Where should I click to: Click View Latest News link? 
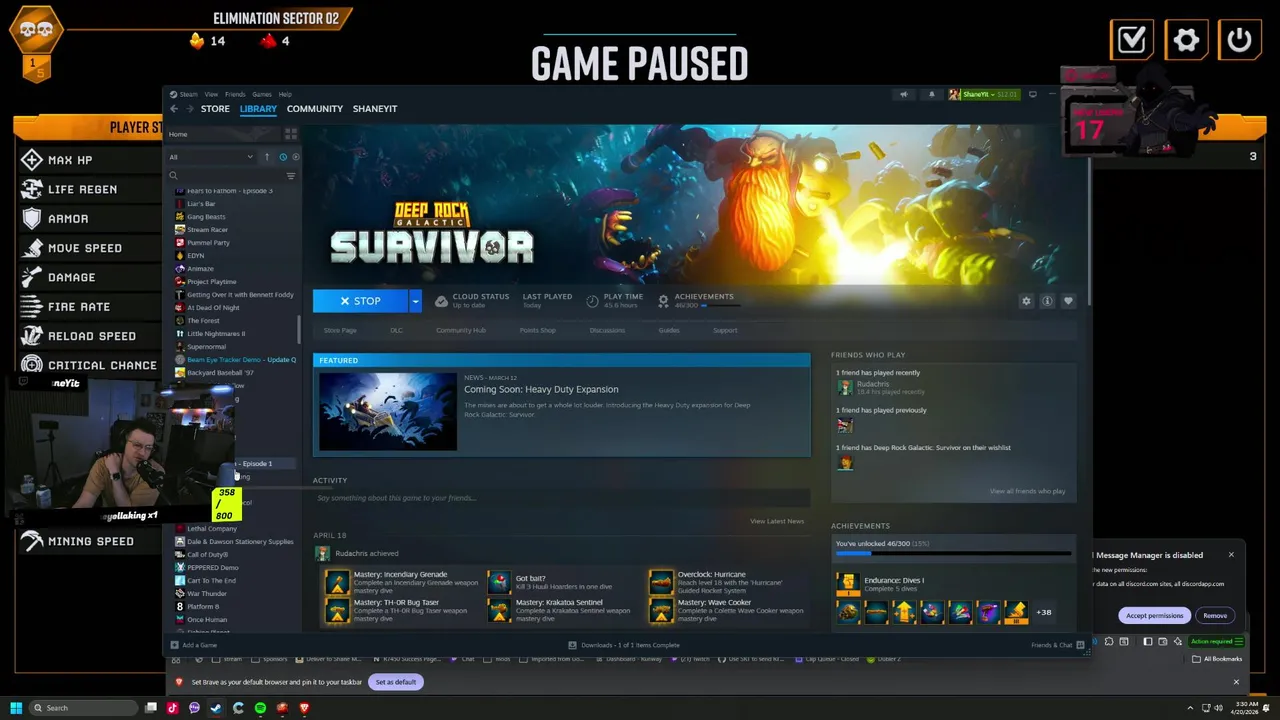[x=777, y=521]
